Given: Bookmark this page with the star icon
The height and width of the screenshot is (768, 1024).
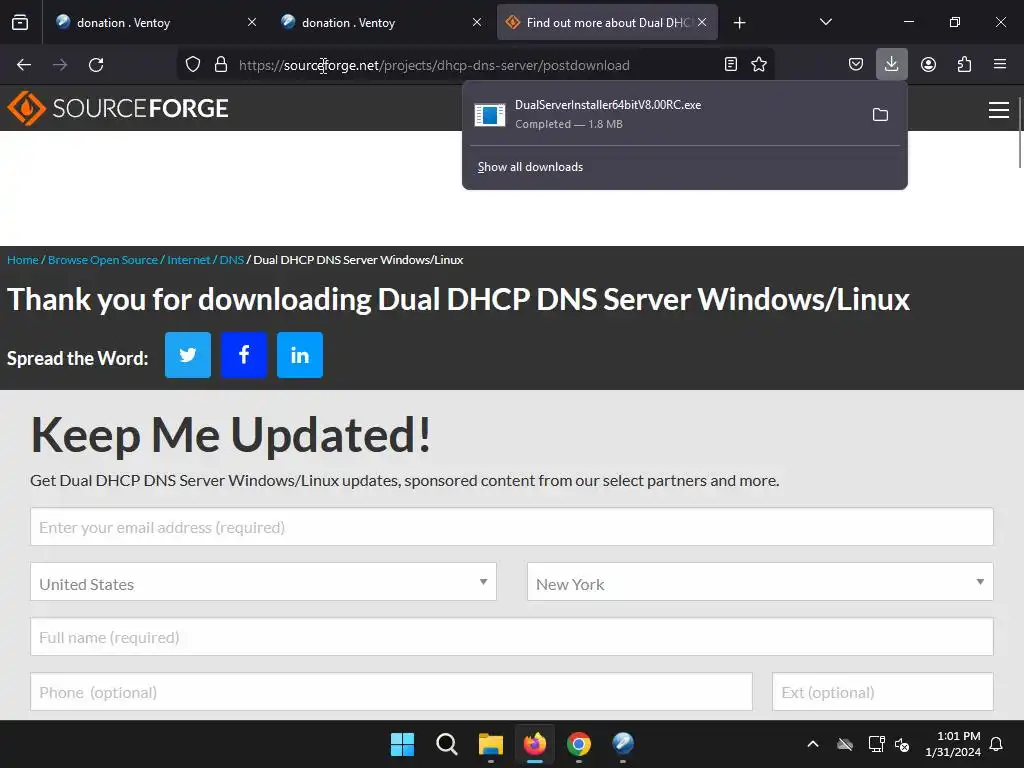Looking at the screenshot, I should (x=759, y=64).
